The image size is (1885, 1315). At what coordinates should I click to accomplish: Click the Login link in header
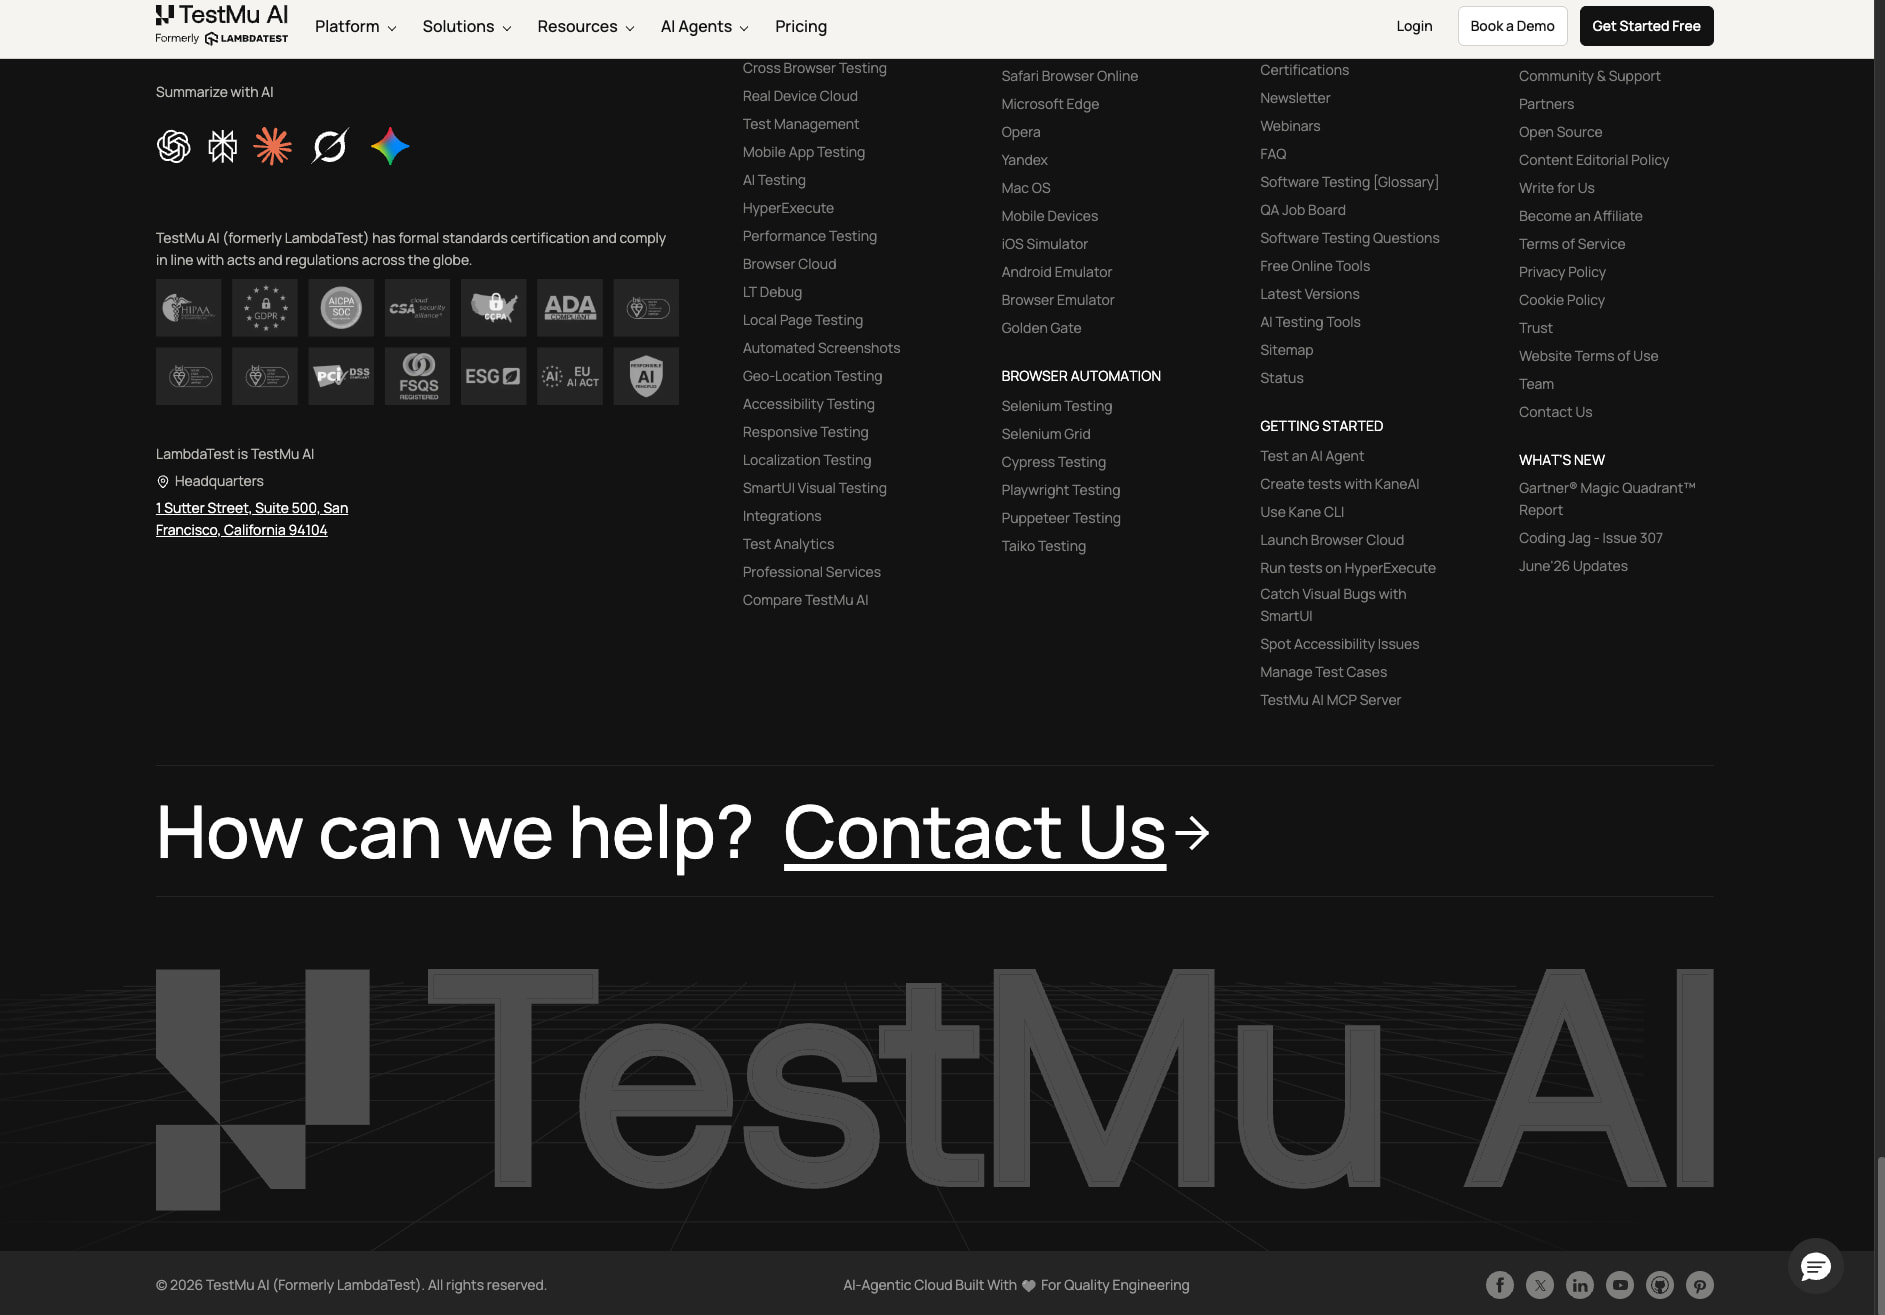pos(1414,26)
